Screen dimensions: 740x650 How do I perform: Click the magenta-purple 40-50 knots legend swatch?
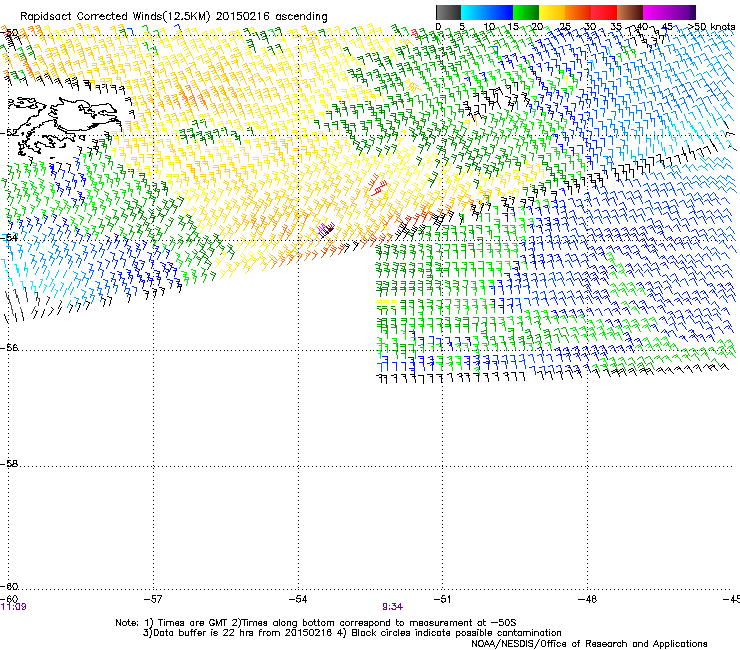pos(669,12)
